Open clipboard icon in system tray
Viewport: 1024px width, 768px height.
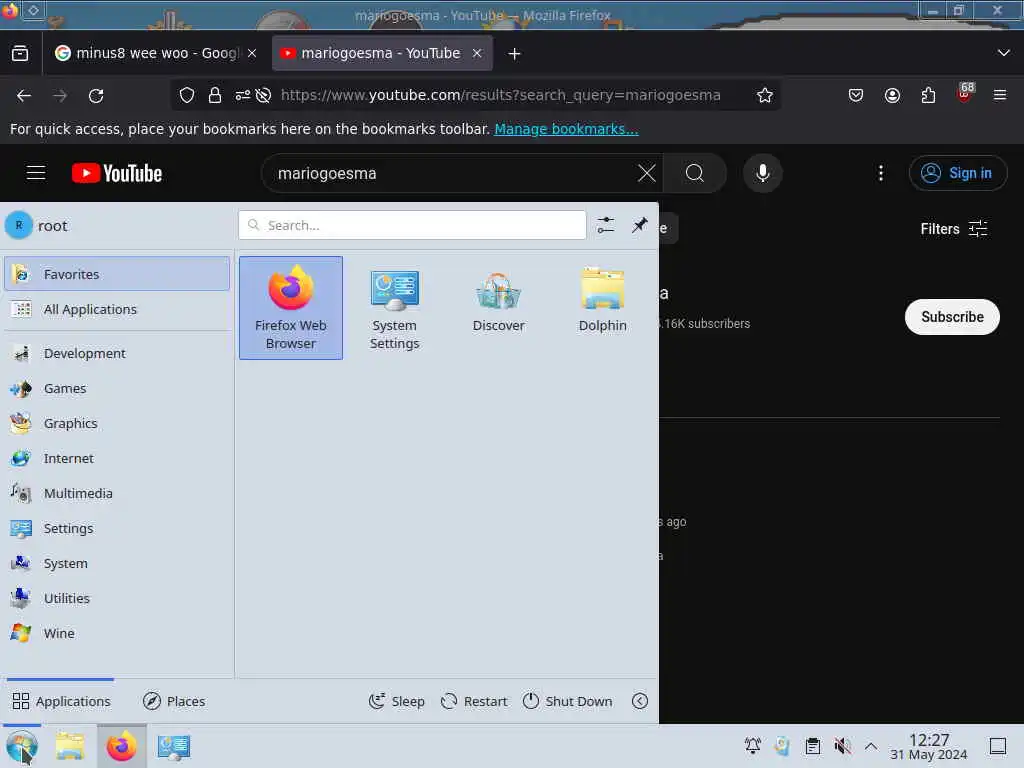(x=813, y=746)
